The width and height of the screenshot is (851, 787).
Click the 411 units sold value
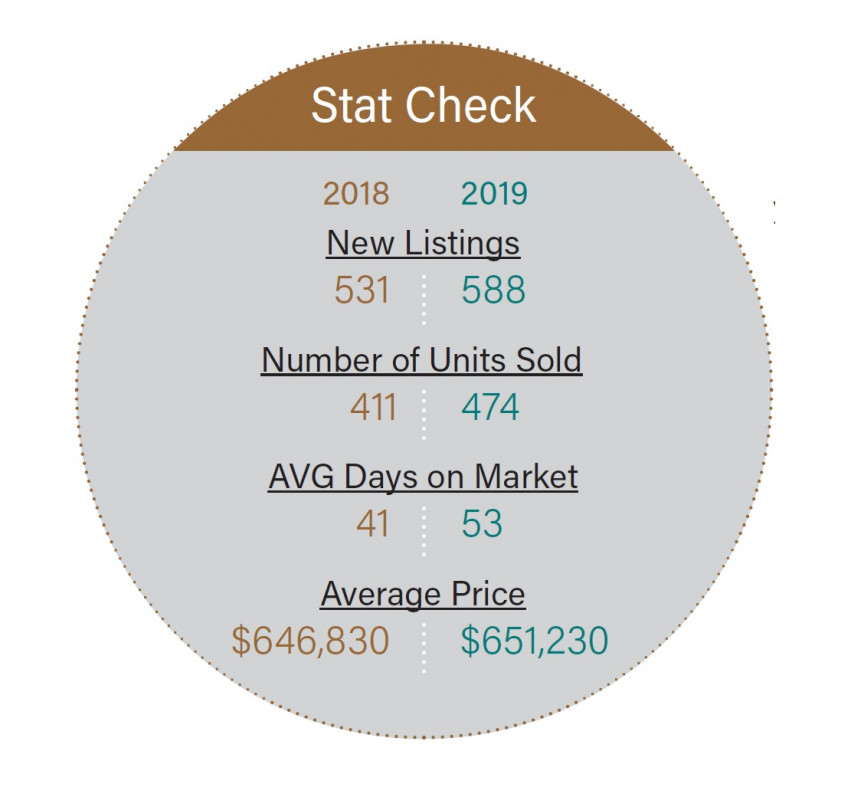[x=373, y=407]
